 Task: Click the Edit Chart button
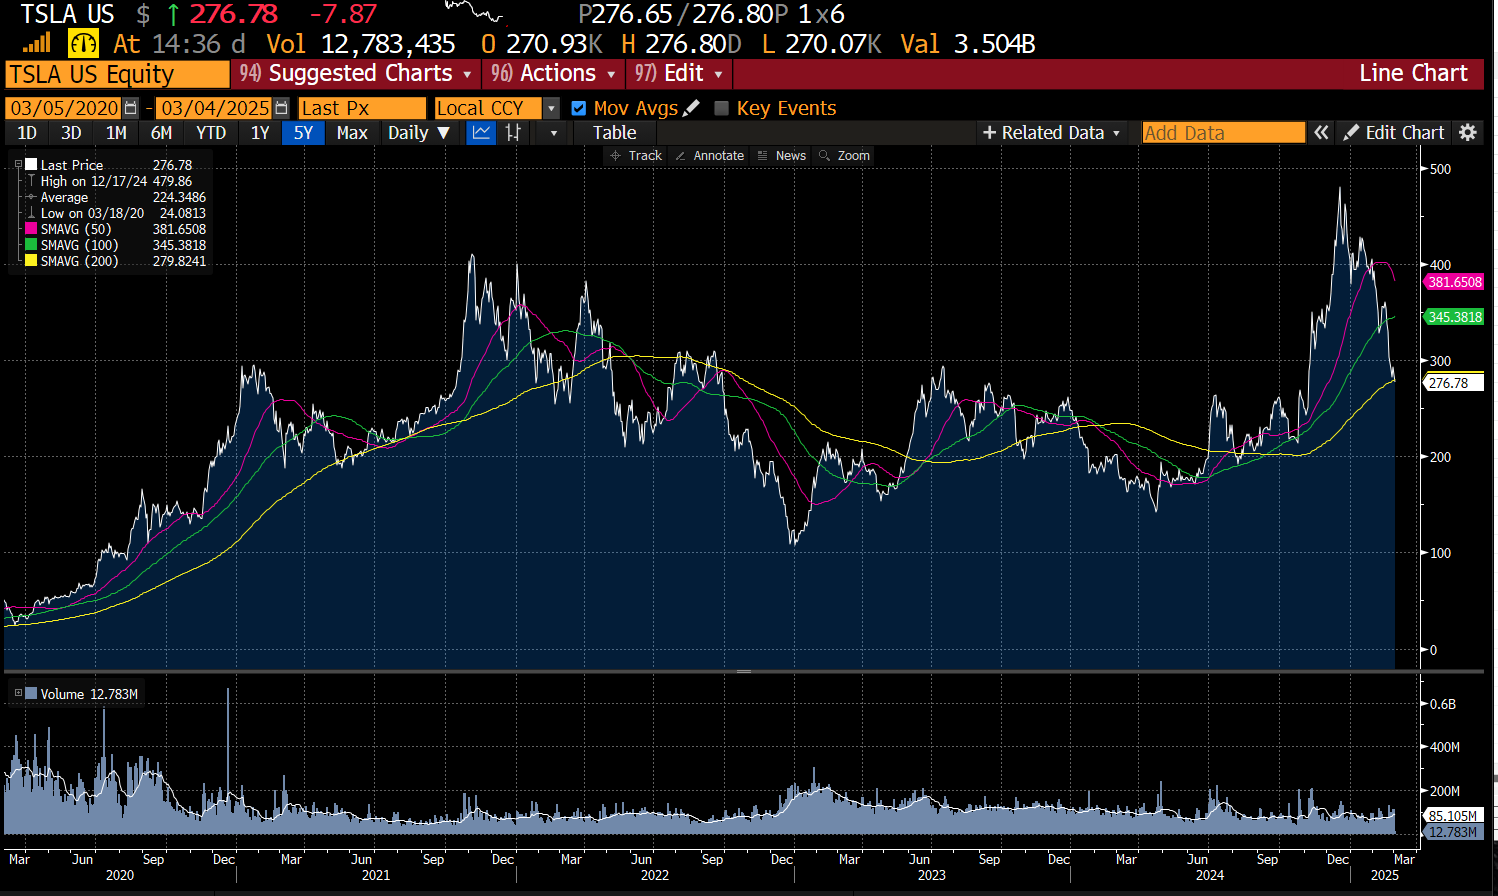1394,132
